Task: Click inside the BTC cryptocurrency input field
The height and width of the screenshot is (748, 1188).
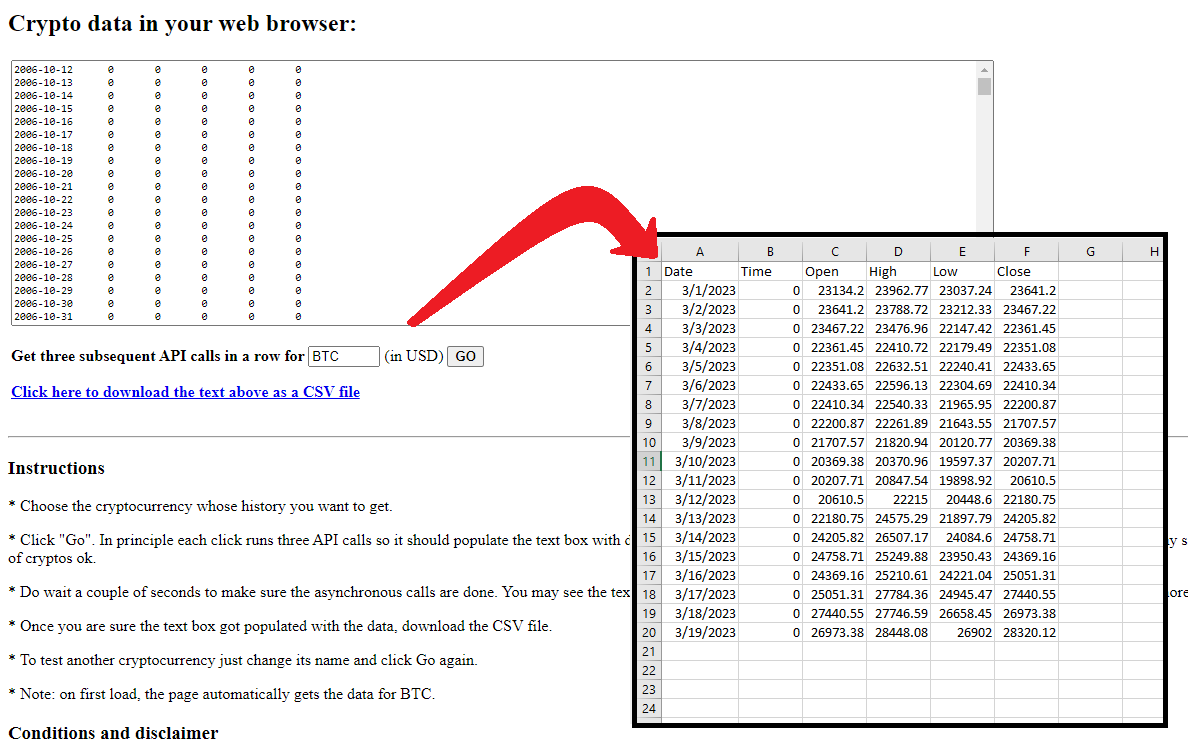Action: (x=344, y=356)
